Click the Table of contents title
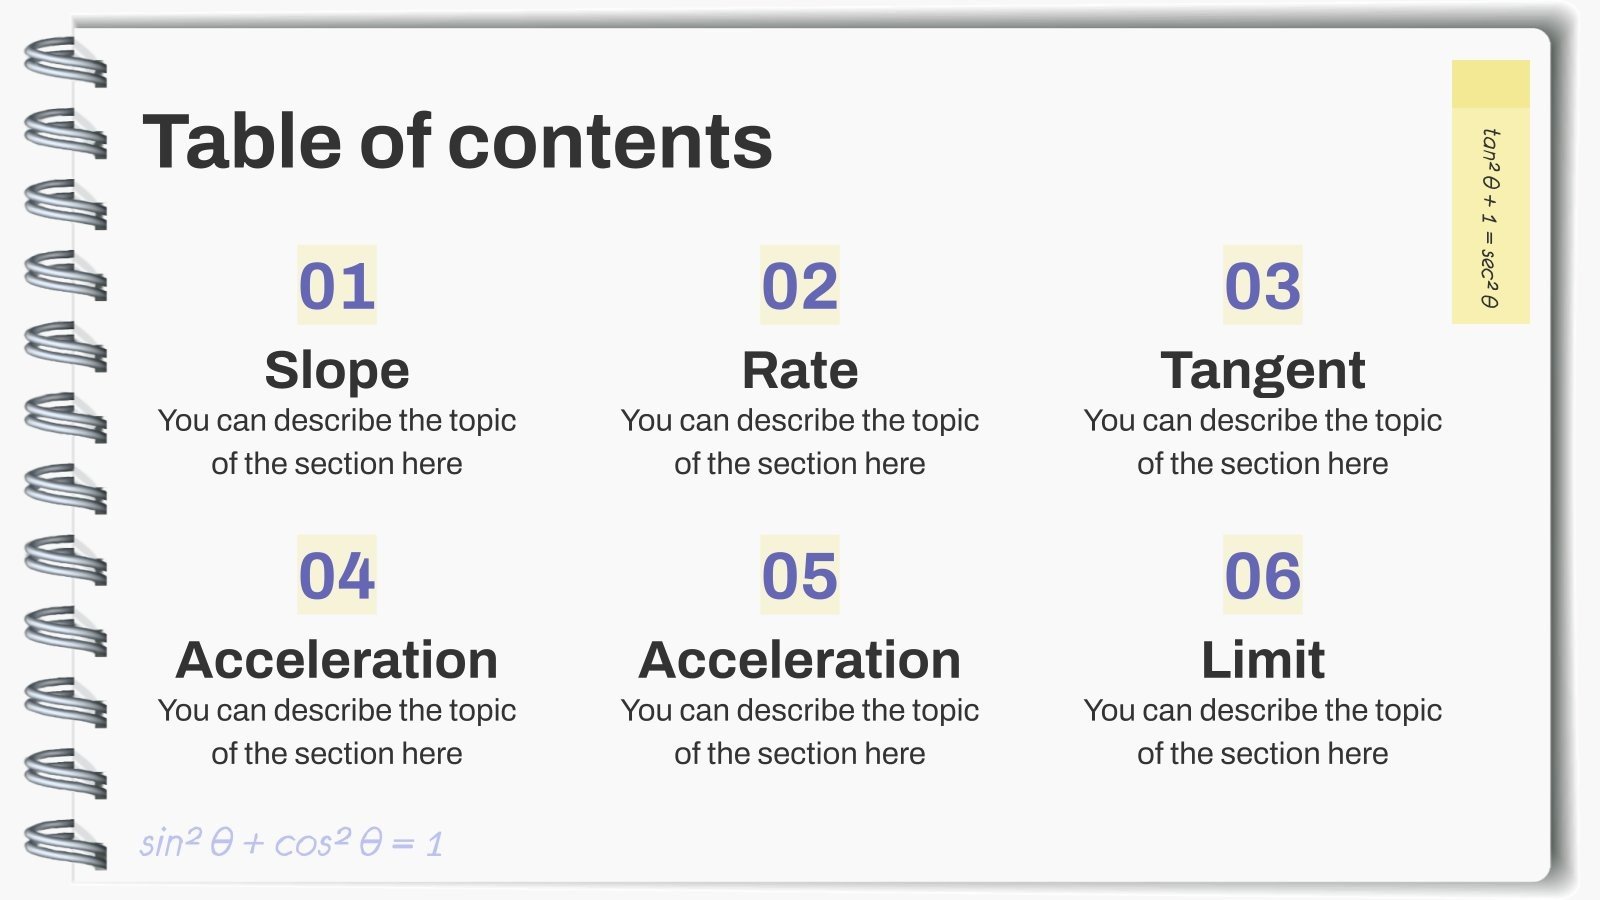The width and height of the screenshot is (1600, 900). coord(458,141)
